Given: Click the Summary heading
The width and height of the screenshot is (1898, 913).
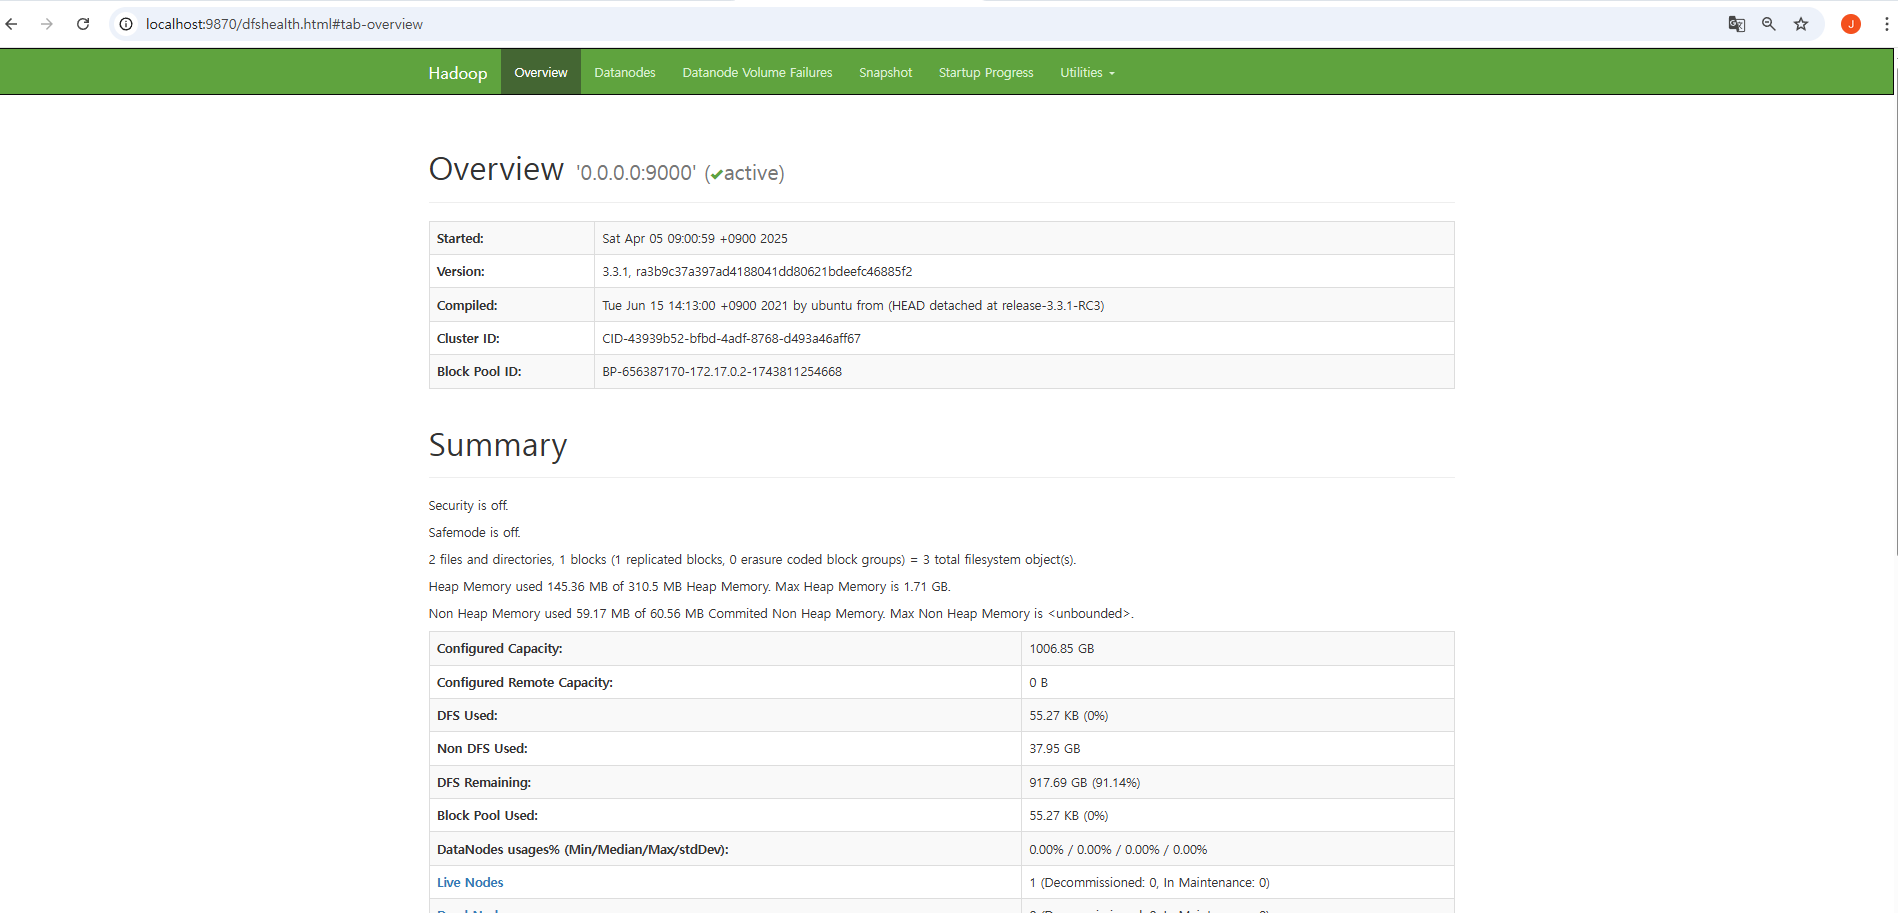Looking at the screenshot, I should (498, 445).
